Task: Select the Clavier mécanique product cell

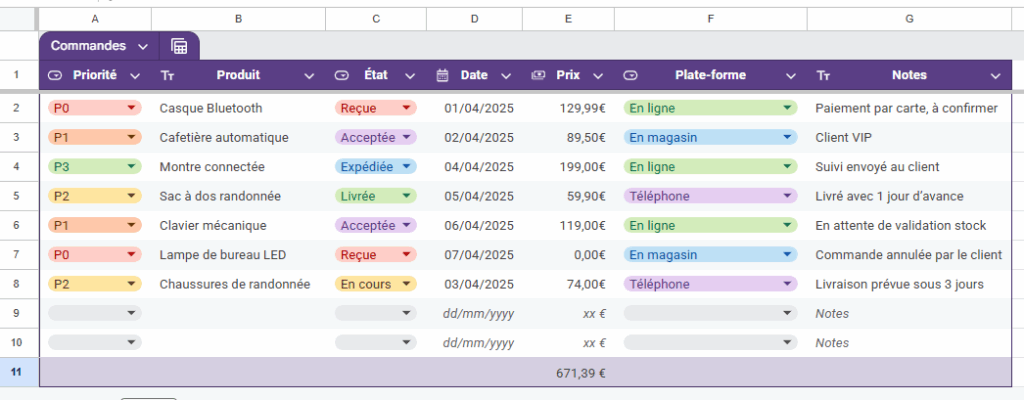Action: click(x=213, y=225)
